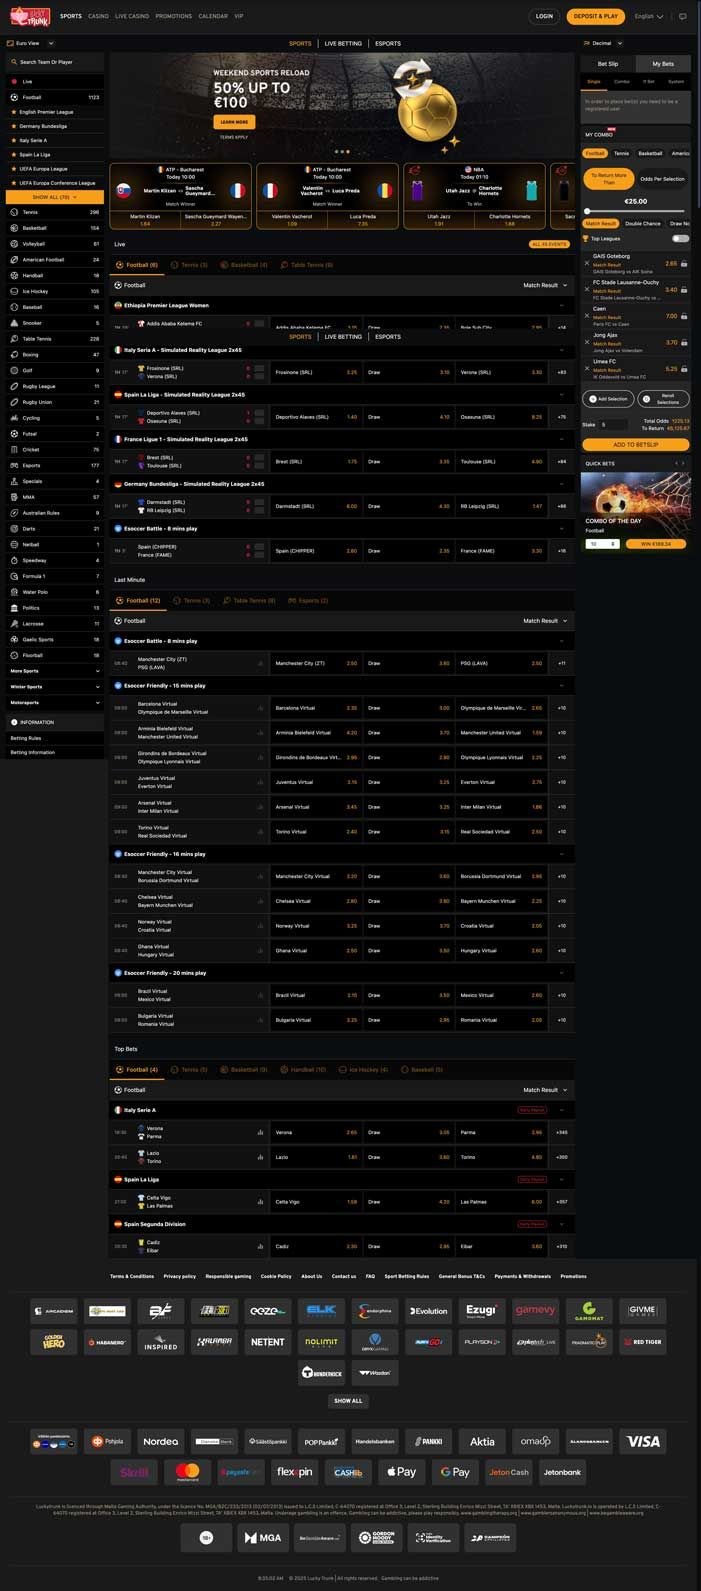Image resolution: width=701 pixels, height=1591 pixels.
Task: Select Football chip in My Combo
Action: pyautogui.click(x=595, y=153)
